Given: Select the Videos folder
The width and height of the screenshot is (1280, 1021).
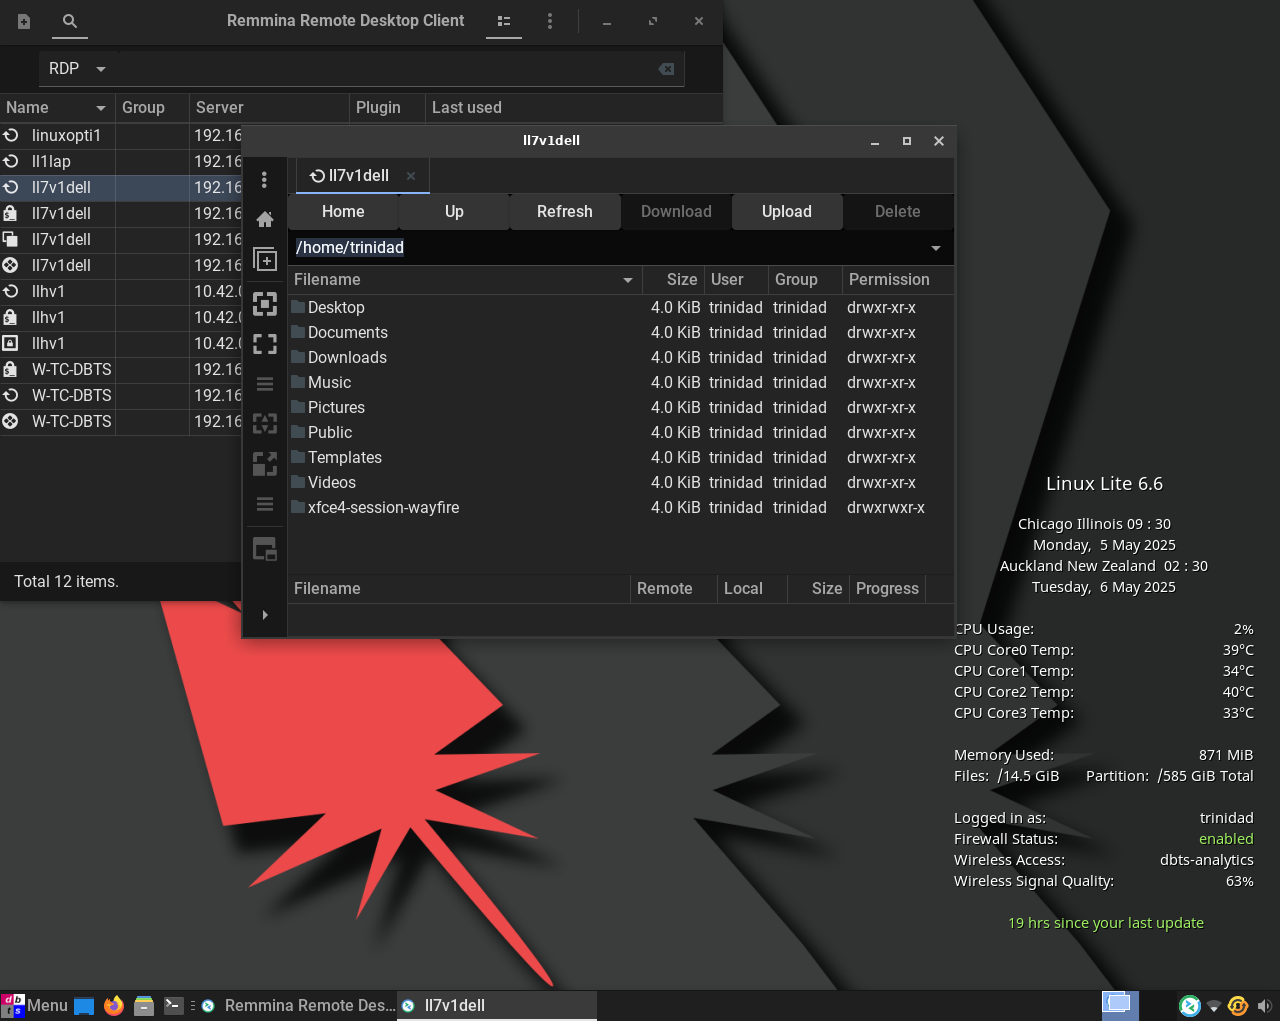Looking at the screenshot, I should click(621, 483).
